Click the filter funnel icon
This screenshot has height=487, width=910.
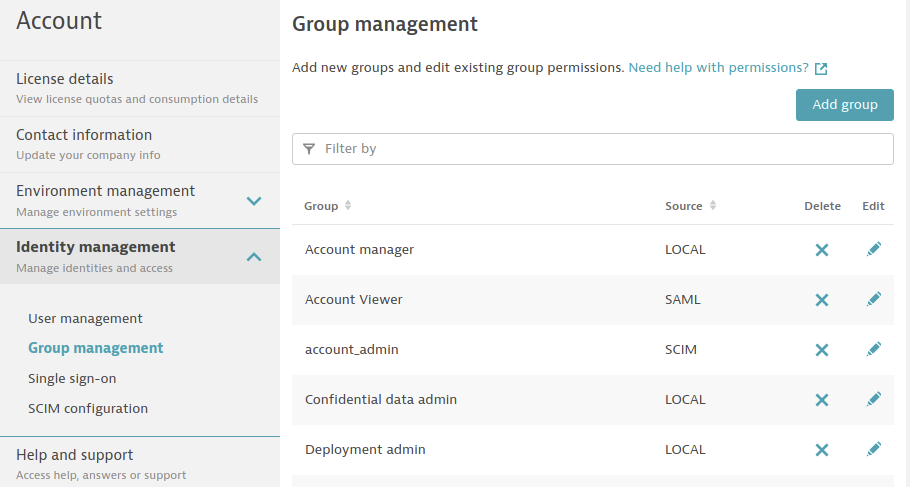pyautogui.click(x=309, y=149)
